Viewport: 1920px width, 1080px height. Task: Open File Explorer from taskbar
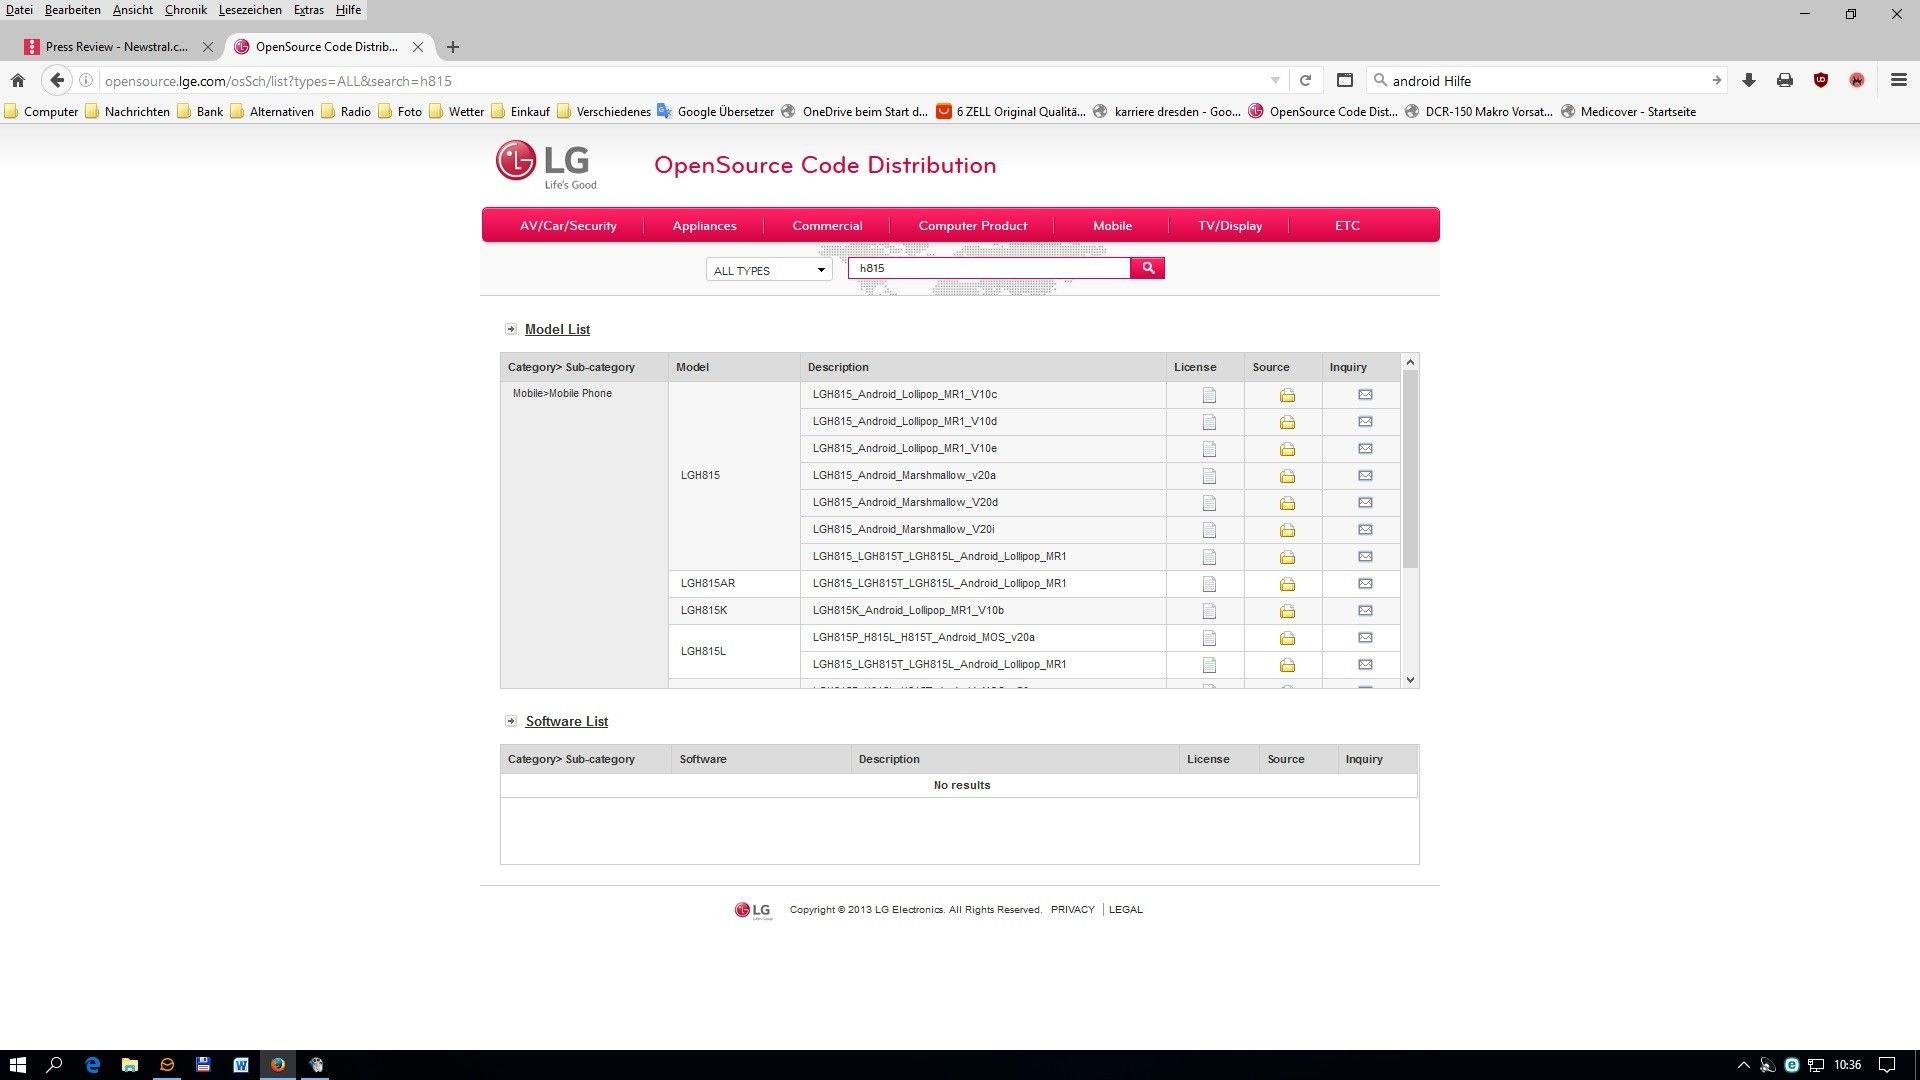point(129,1065)
